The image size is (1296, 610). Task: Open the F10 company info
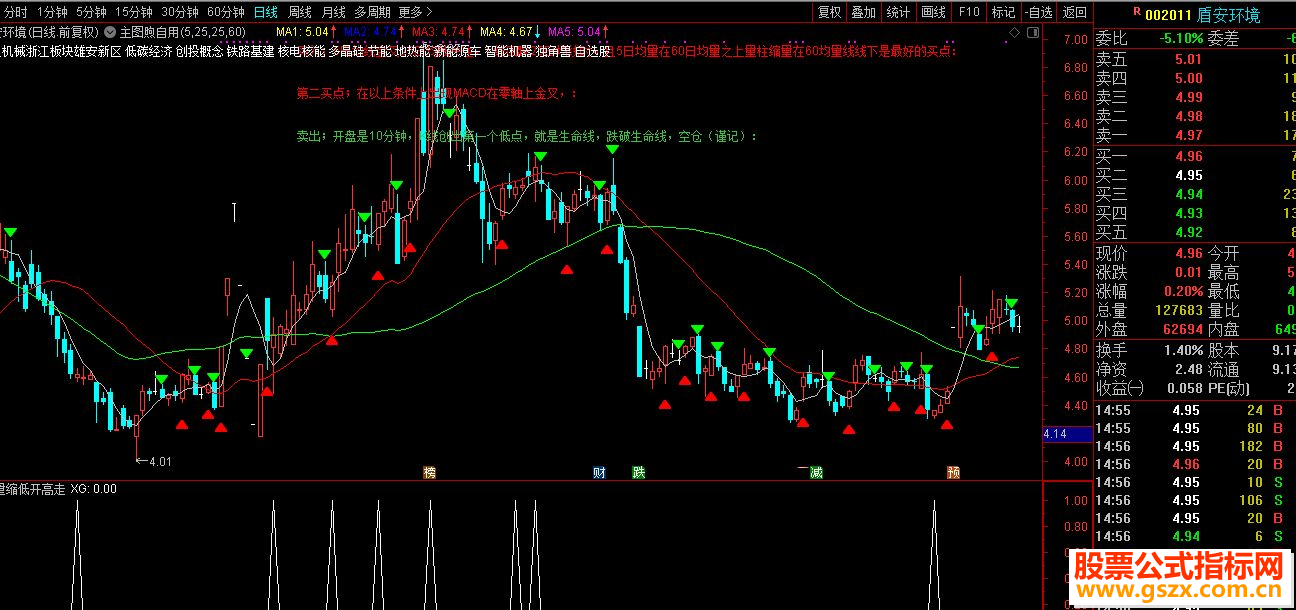[x=968, y=12]
